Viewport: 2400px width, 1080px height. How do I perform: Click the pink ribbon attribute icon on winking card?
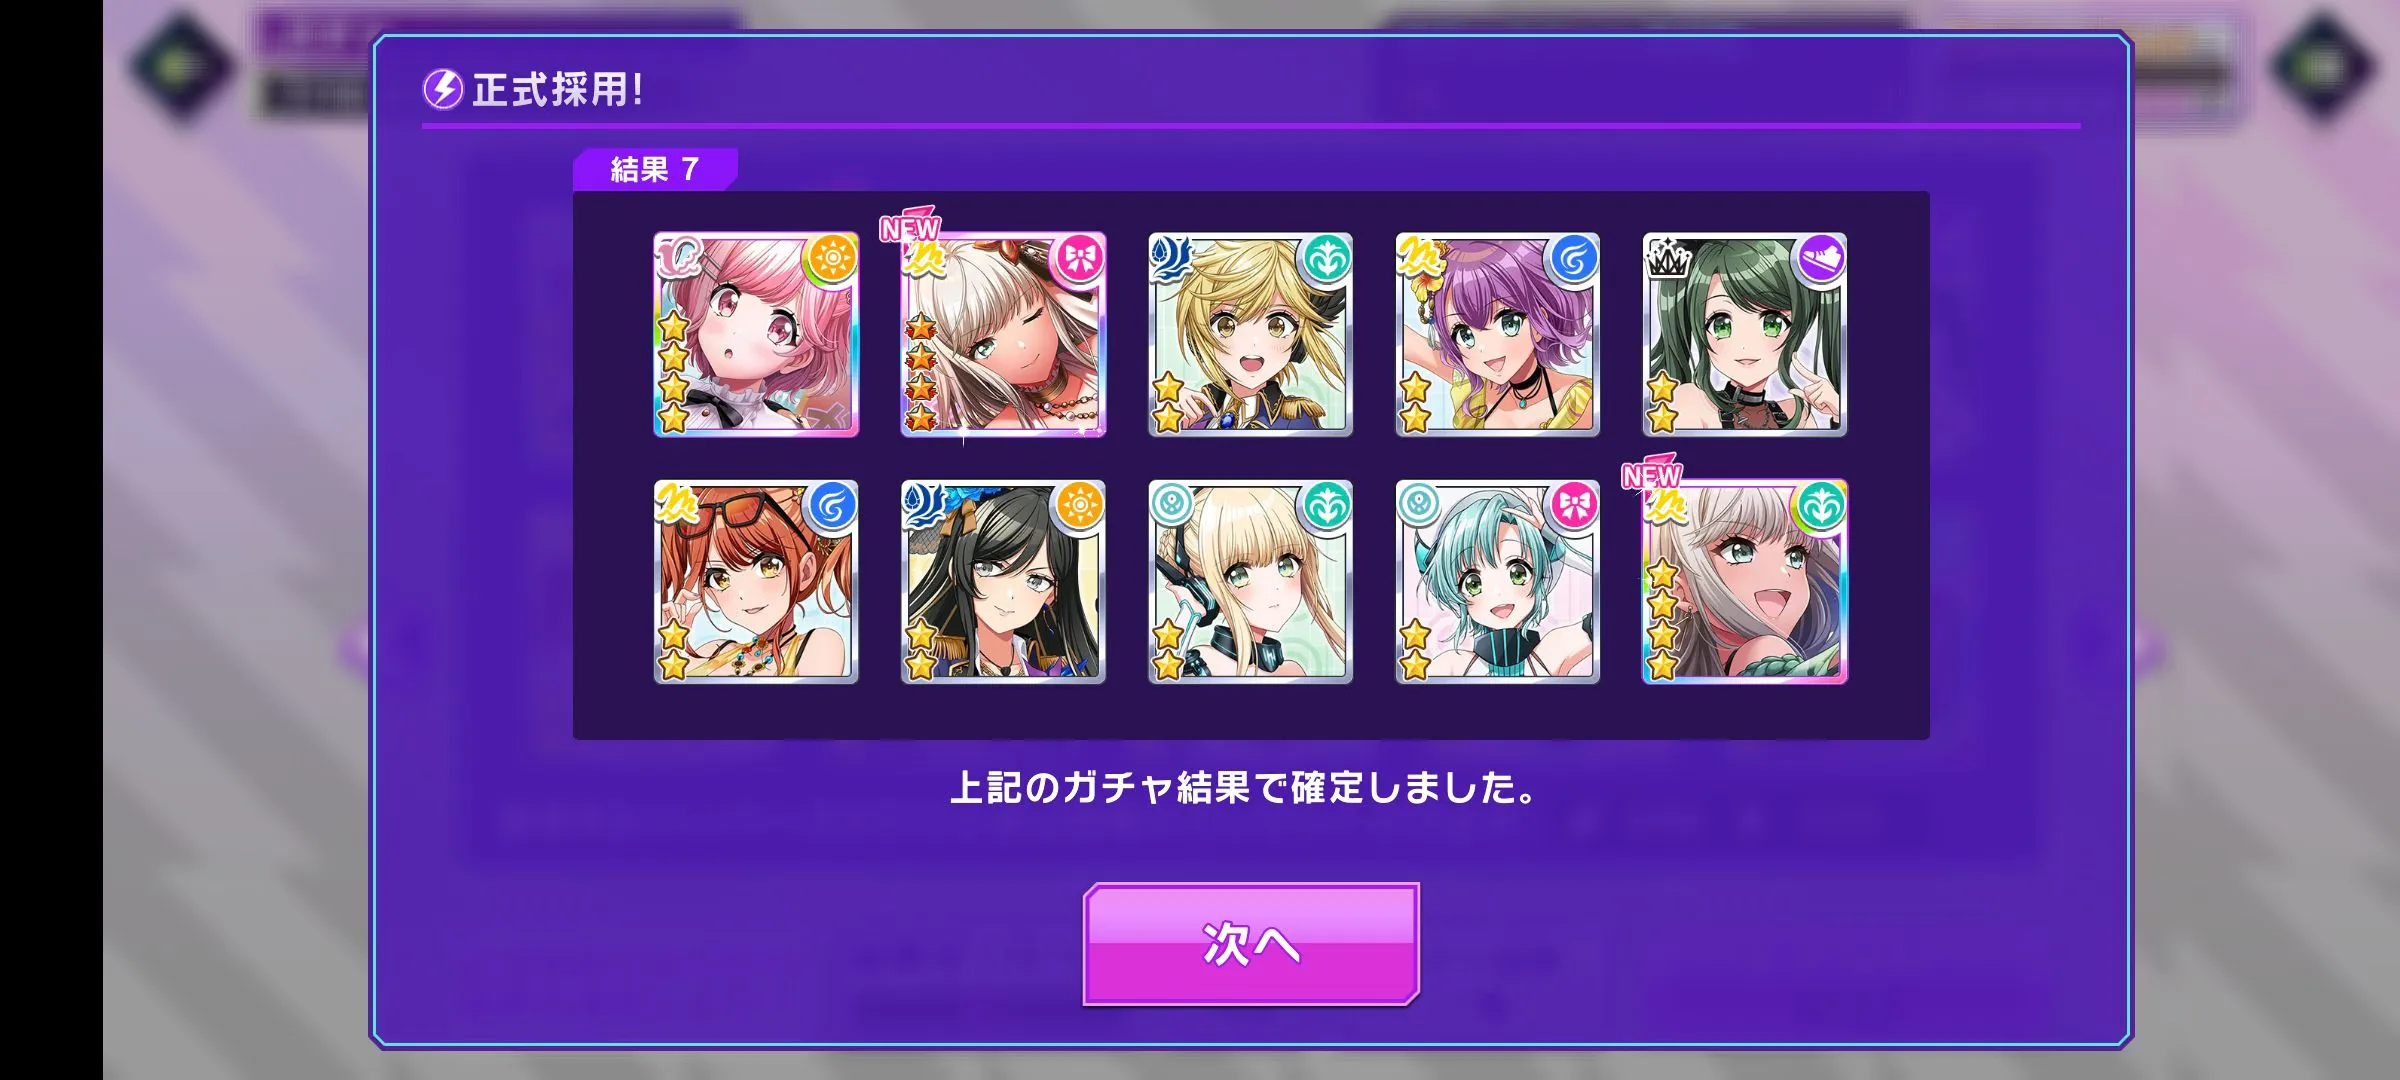pyautogui.click(x=1080, y=260)
